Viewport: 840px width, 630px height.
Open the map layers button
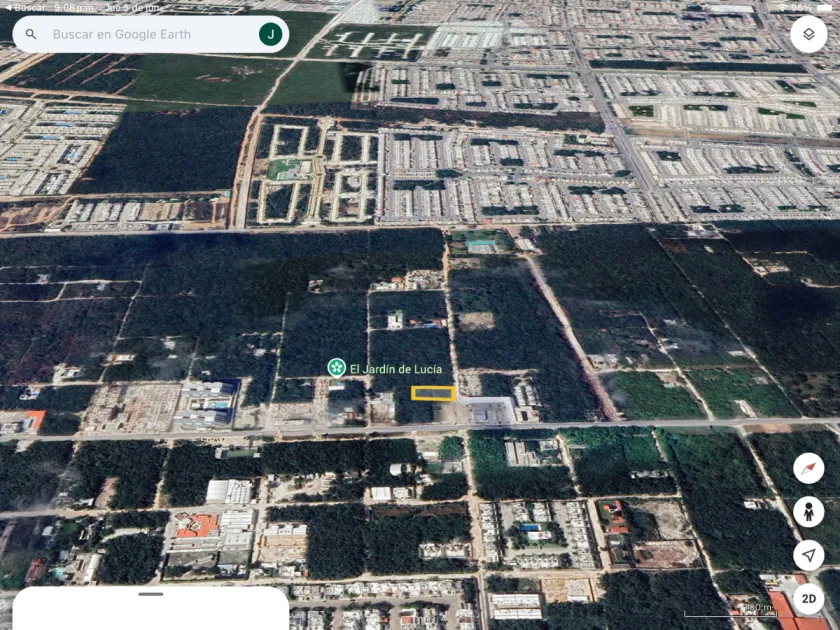tap(808, 34)
